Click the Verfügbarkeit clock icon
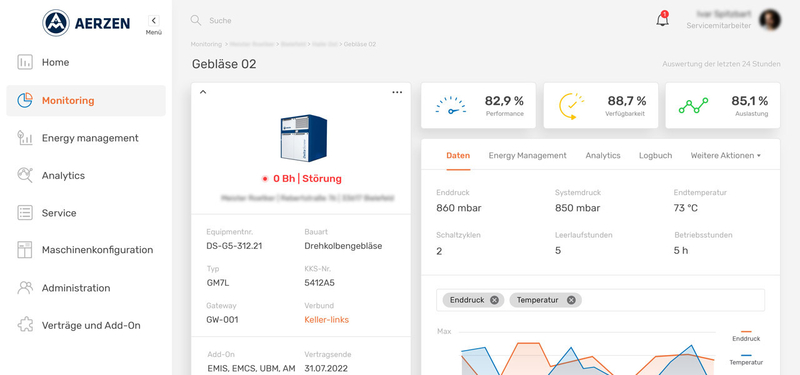 click(x=571, y=106)
